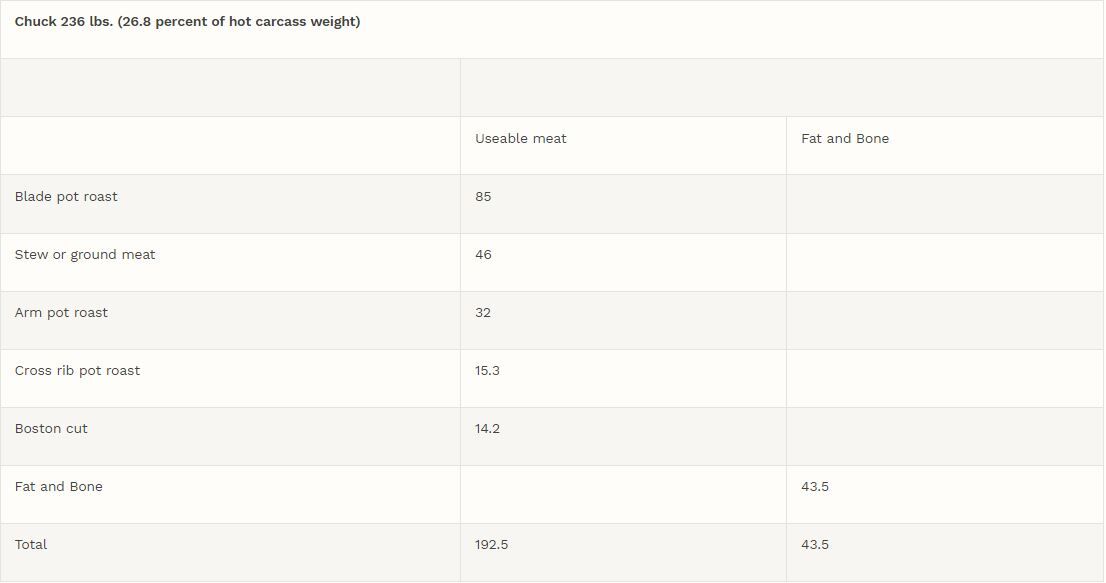Select the Fat and Bone column header
Screen dimensions: 1106x583
tap(845, 139)
